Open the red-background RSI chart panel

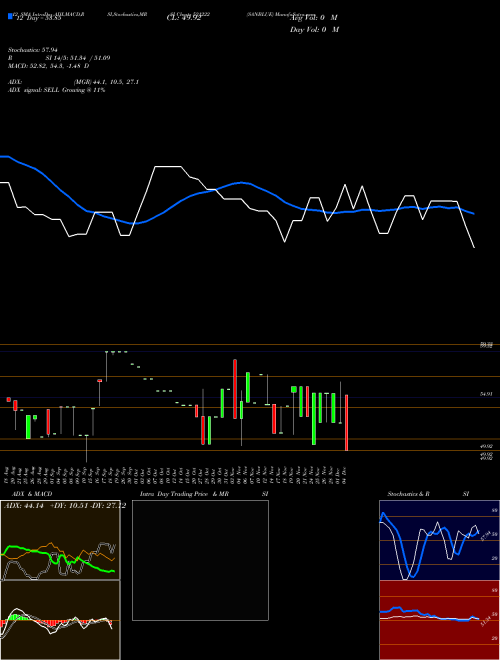coord(439,620)
